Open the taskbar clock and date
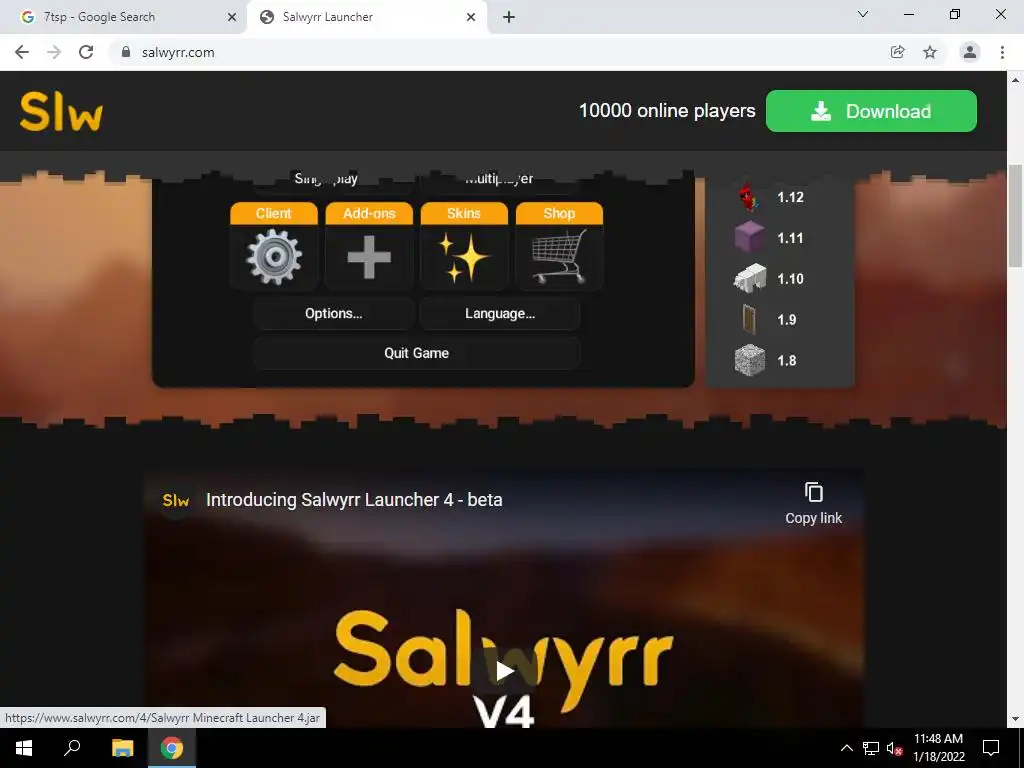 (938, 748)
